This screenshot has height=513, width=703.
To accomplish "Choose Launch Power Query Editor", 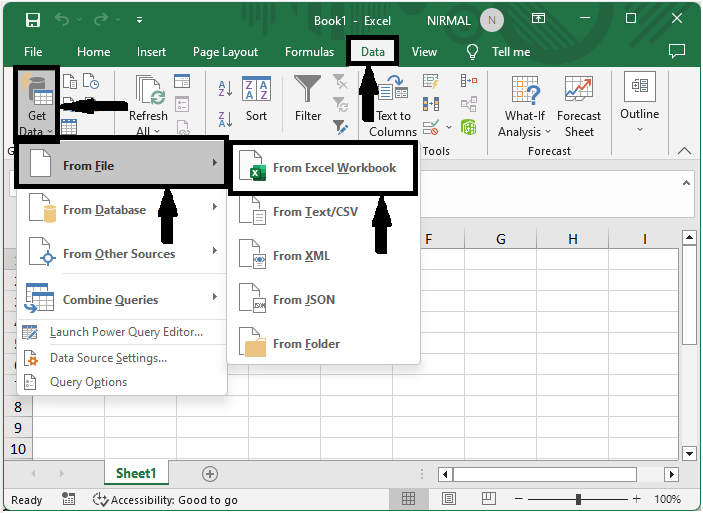I will [122, 332].
